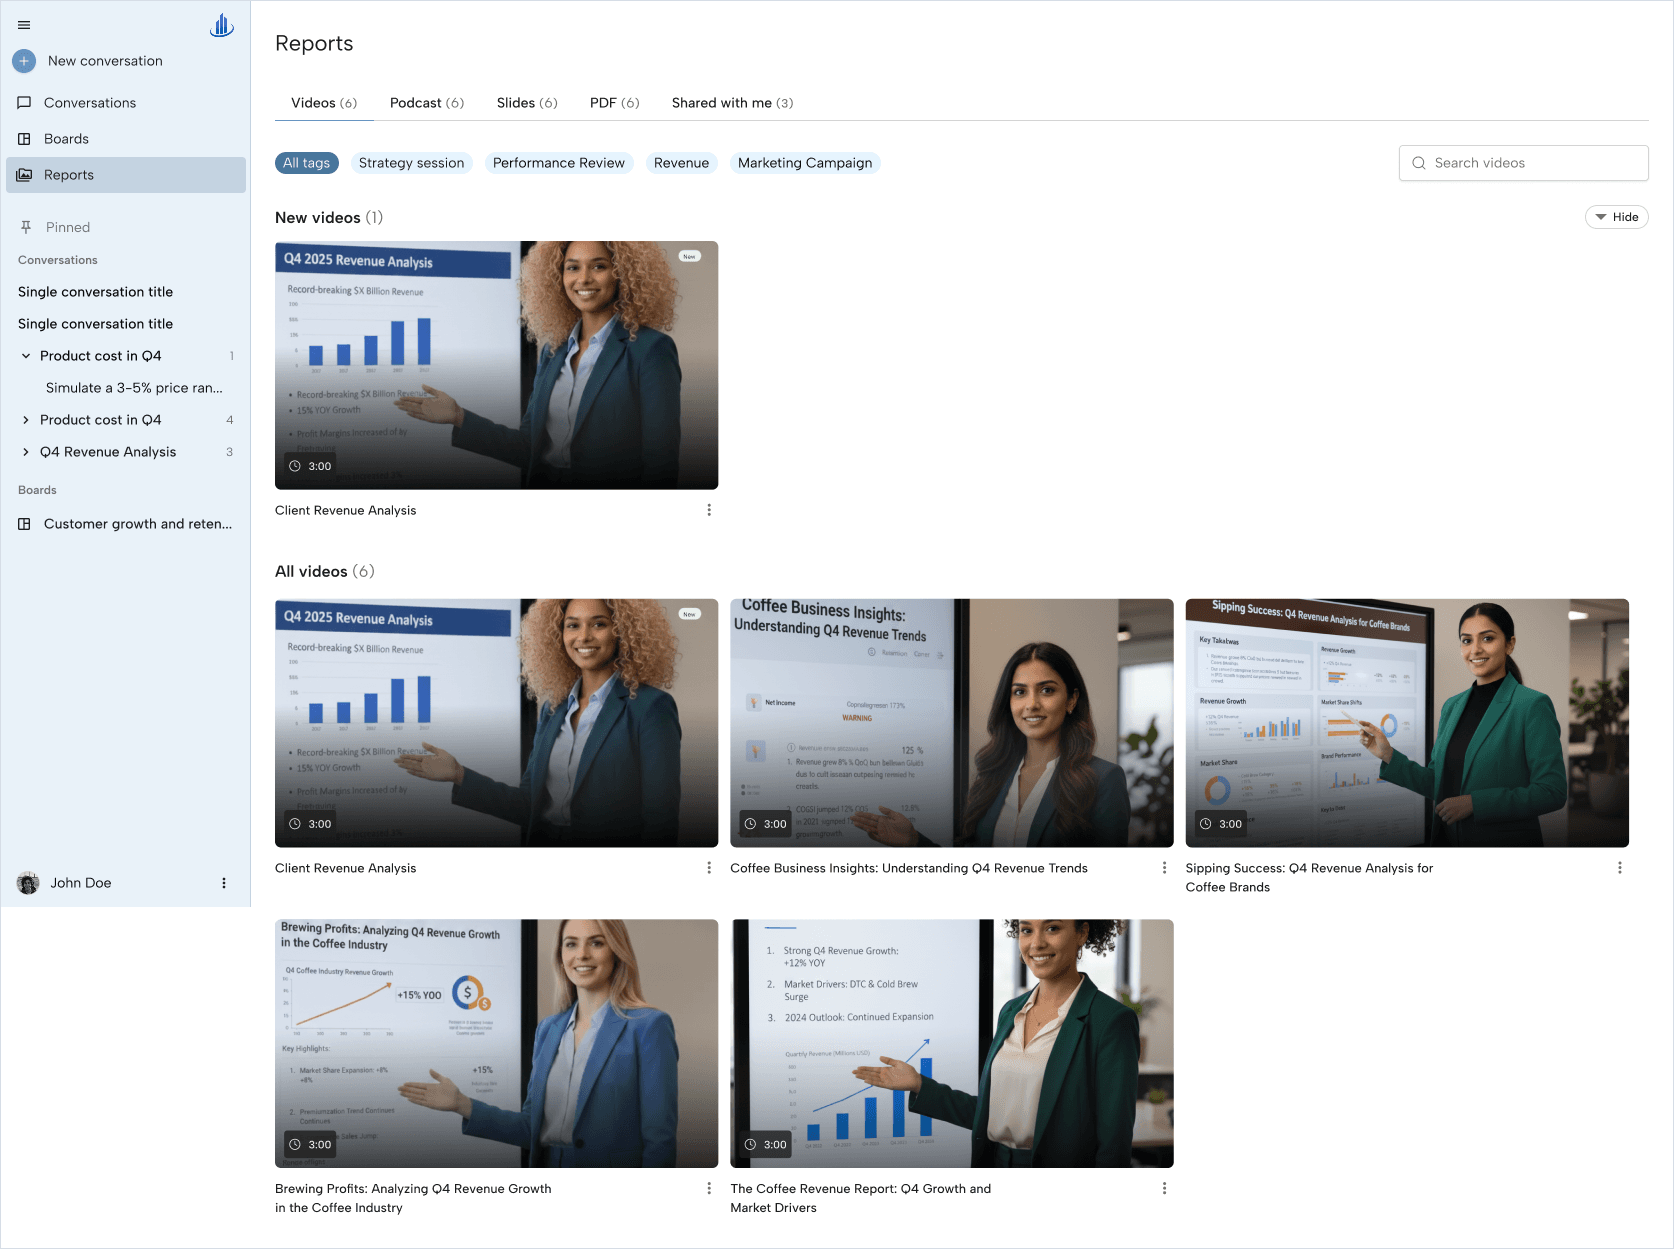1674x1249 pixels.
Task: Play the Brewing Profits video thumbnail
Action: click(x=496, y=1043)
